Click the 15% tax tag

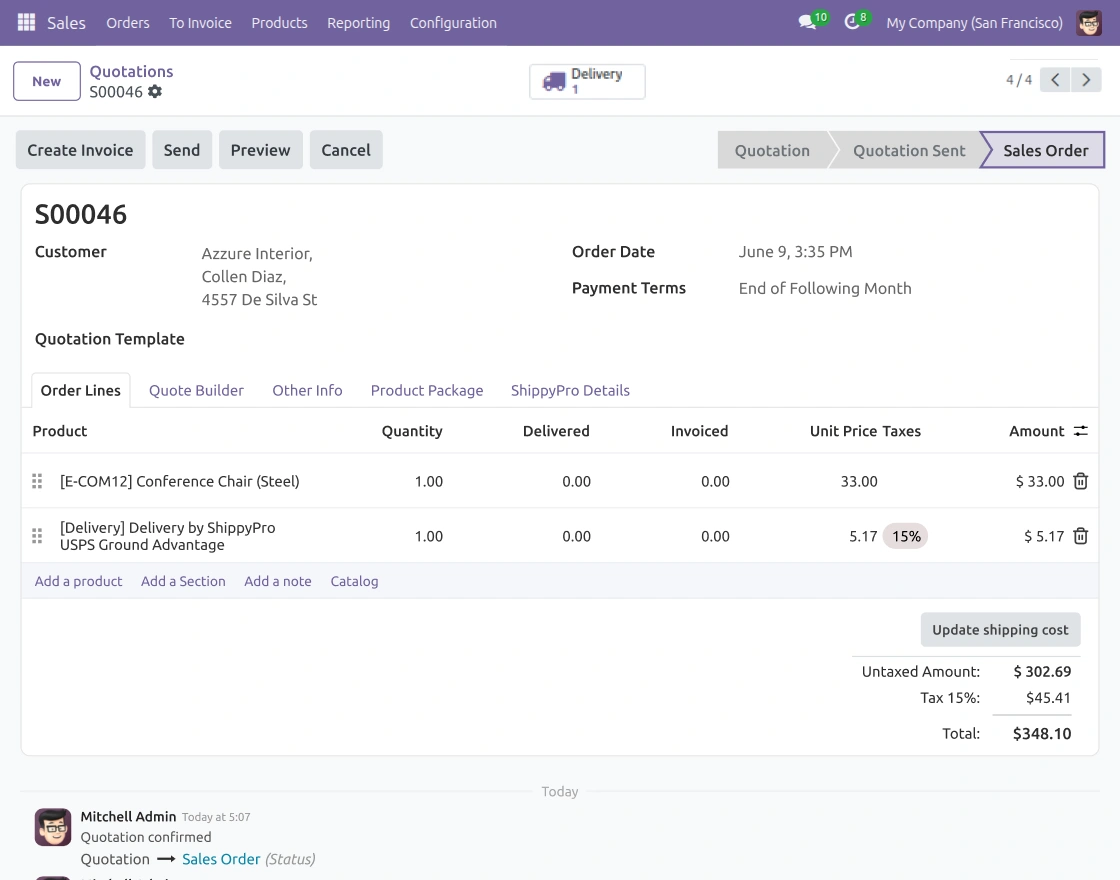point(906,536)
